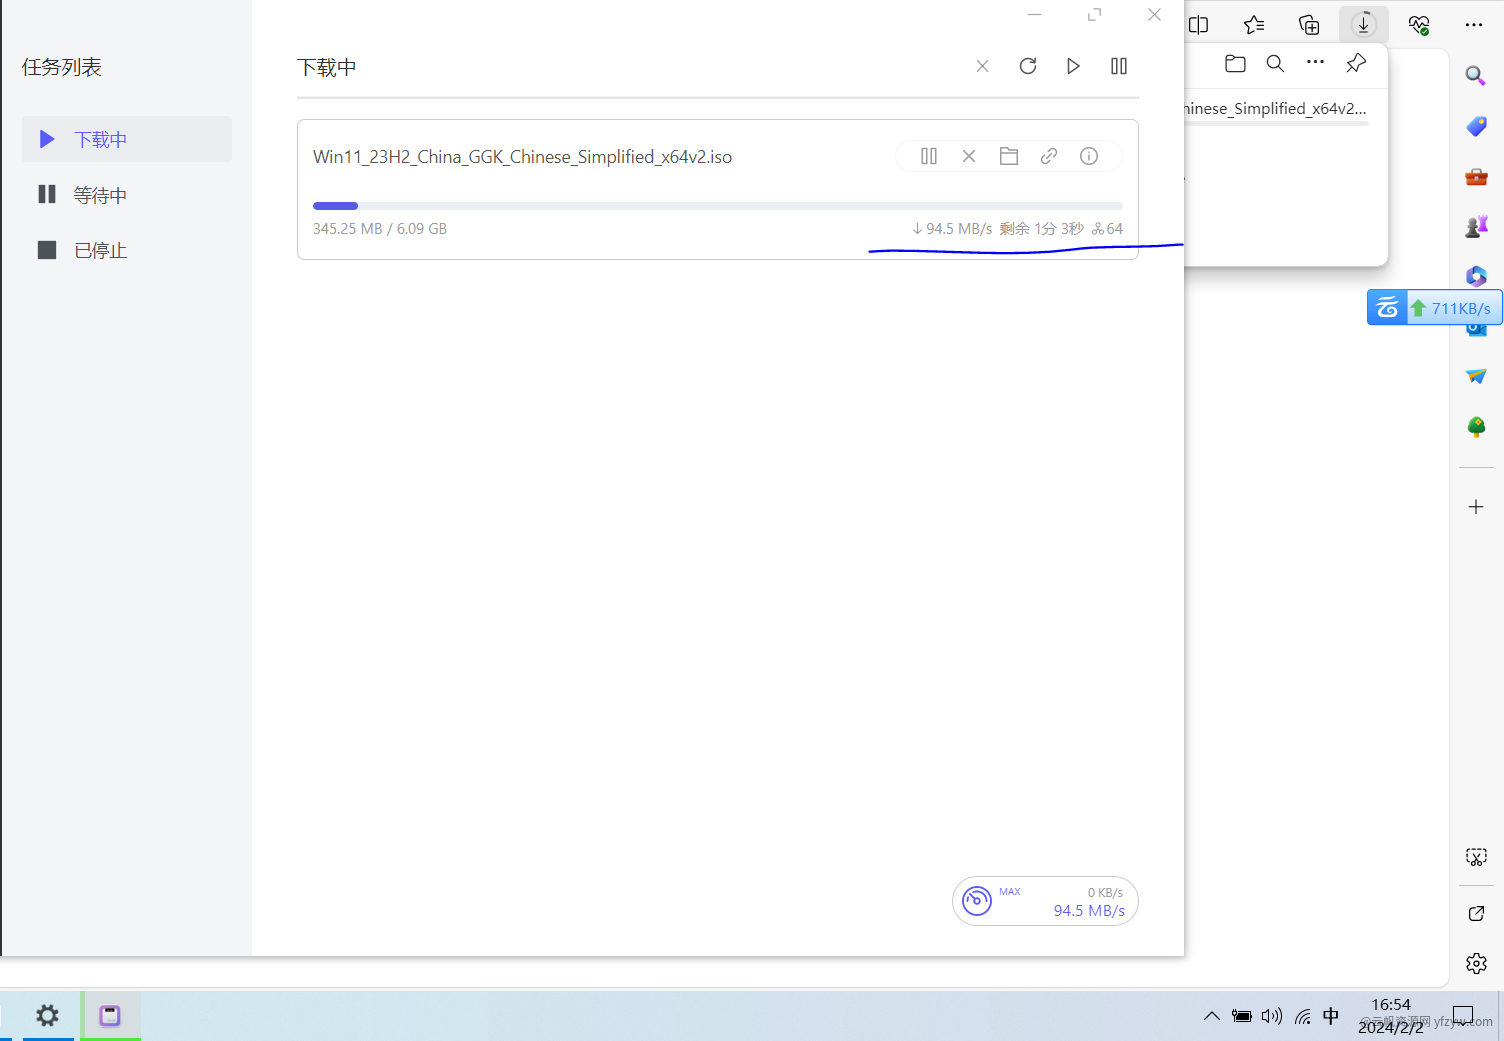Viewport: 1504px width, 1041px height.
Task: Open the browser favorites star icon
Action: [1254, 25]
